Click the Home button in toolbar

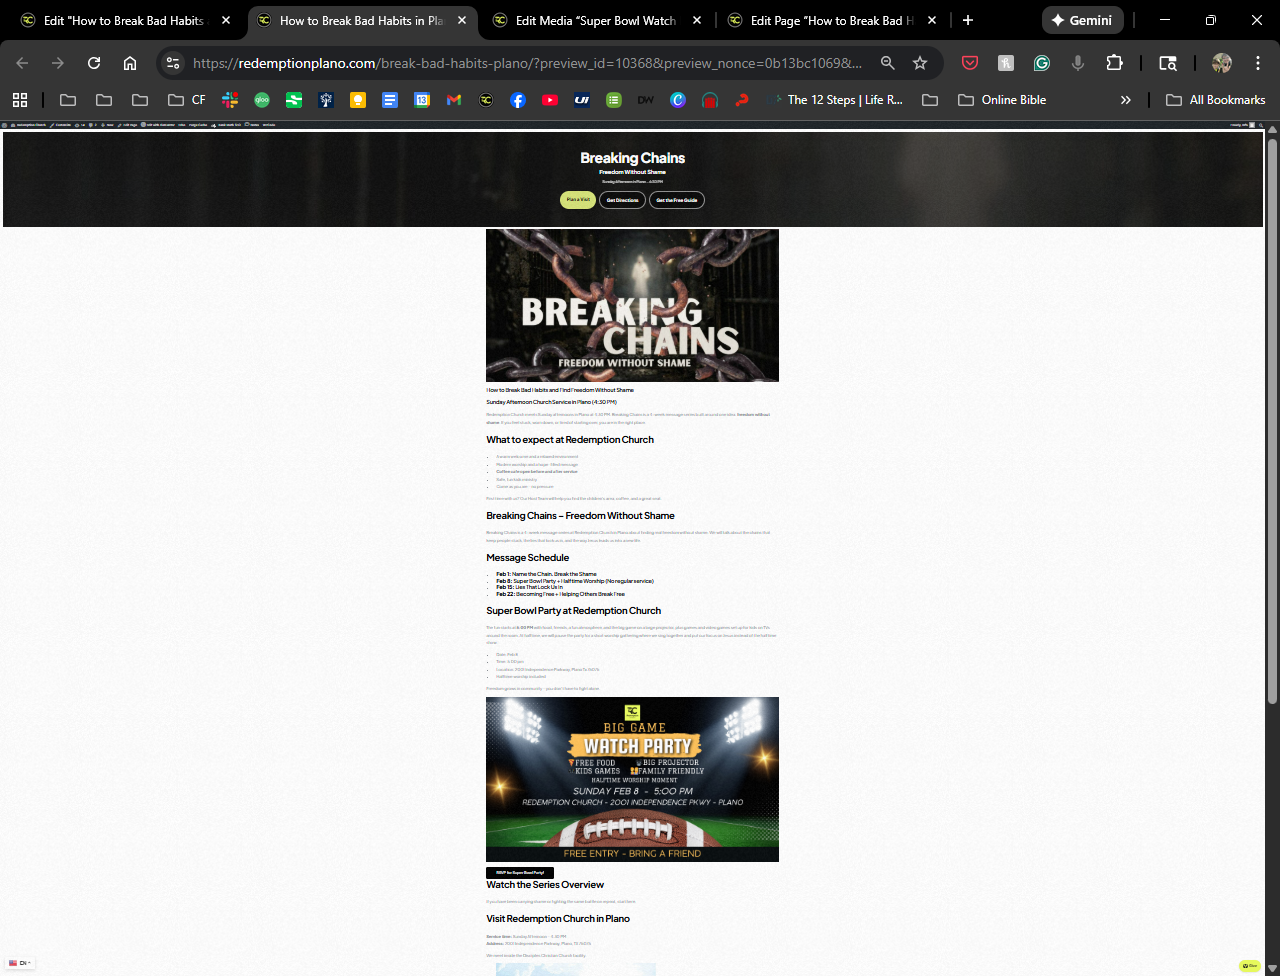(130, 63)
